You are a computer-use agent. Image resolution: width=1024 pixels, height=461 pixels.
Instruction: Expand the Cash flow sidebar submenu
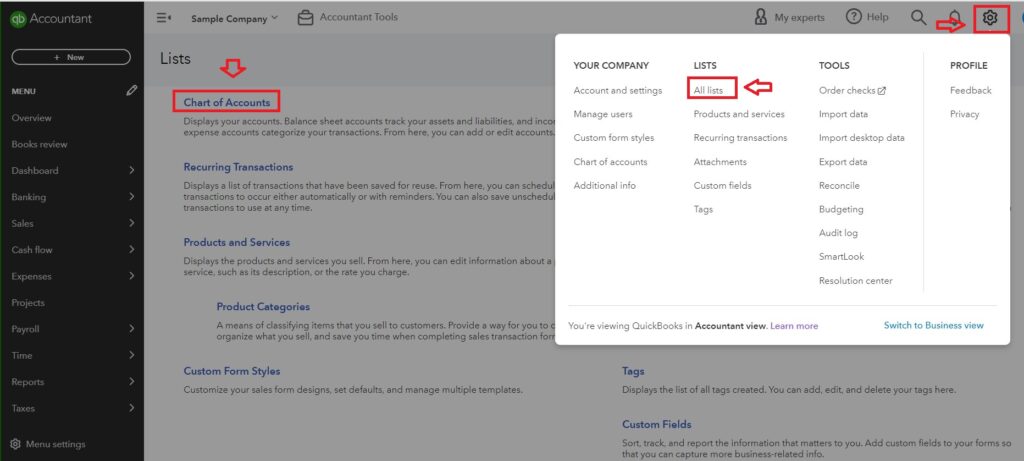(x=131, y=249)
